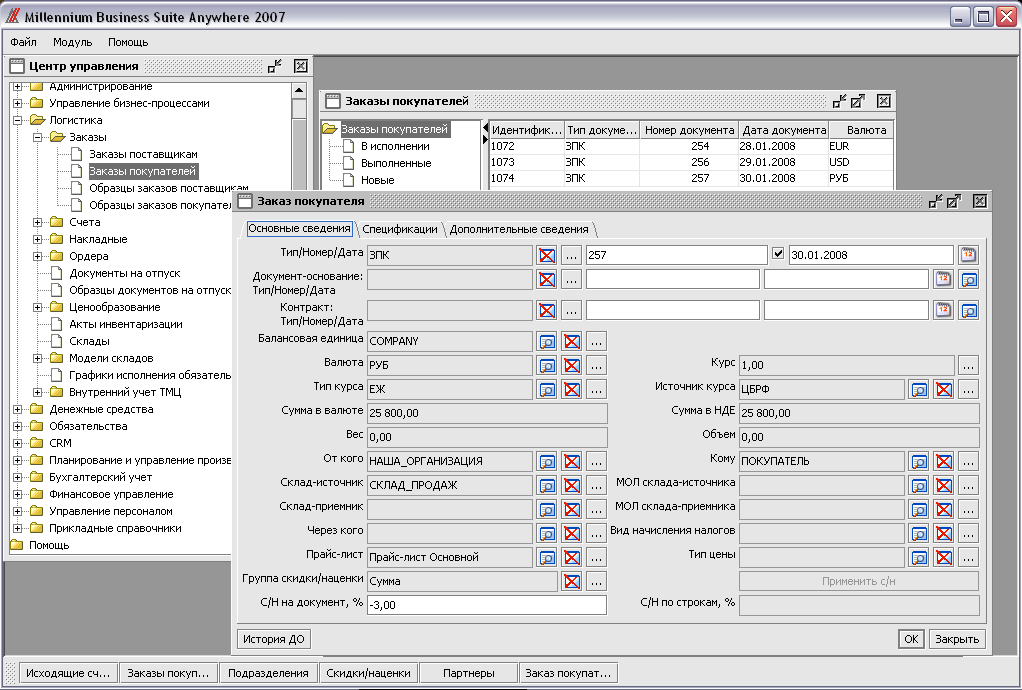This screenshot has height=690, width=1022.
Task: Select table row with ID 1072
Action: [x=691, y=147]
